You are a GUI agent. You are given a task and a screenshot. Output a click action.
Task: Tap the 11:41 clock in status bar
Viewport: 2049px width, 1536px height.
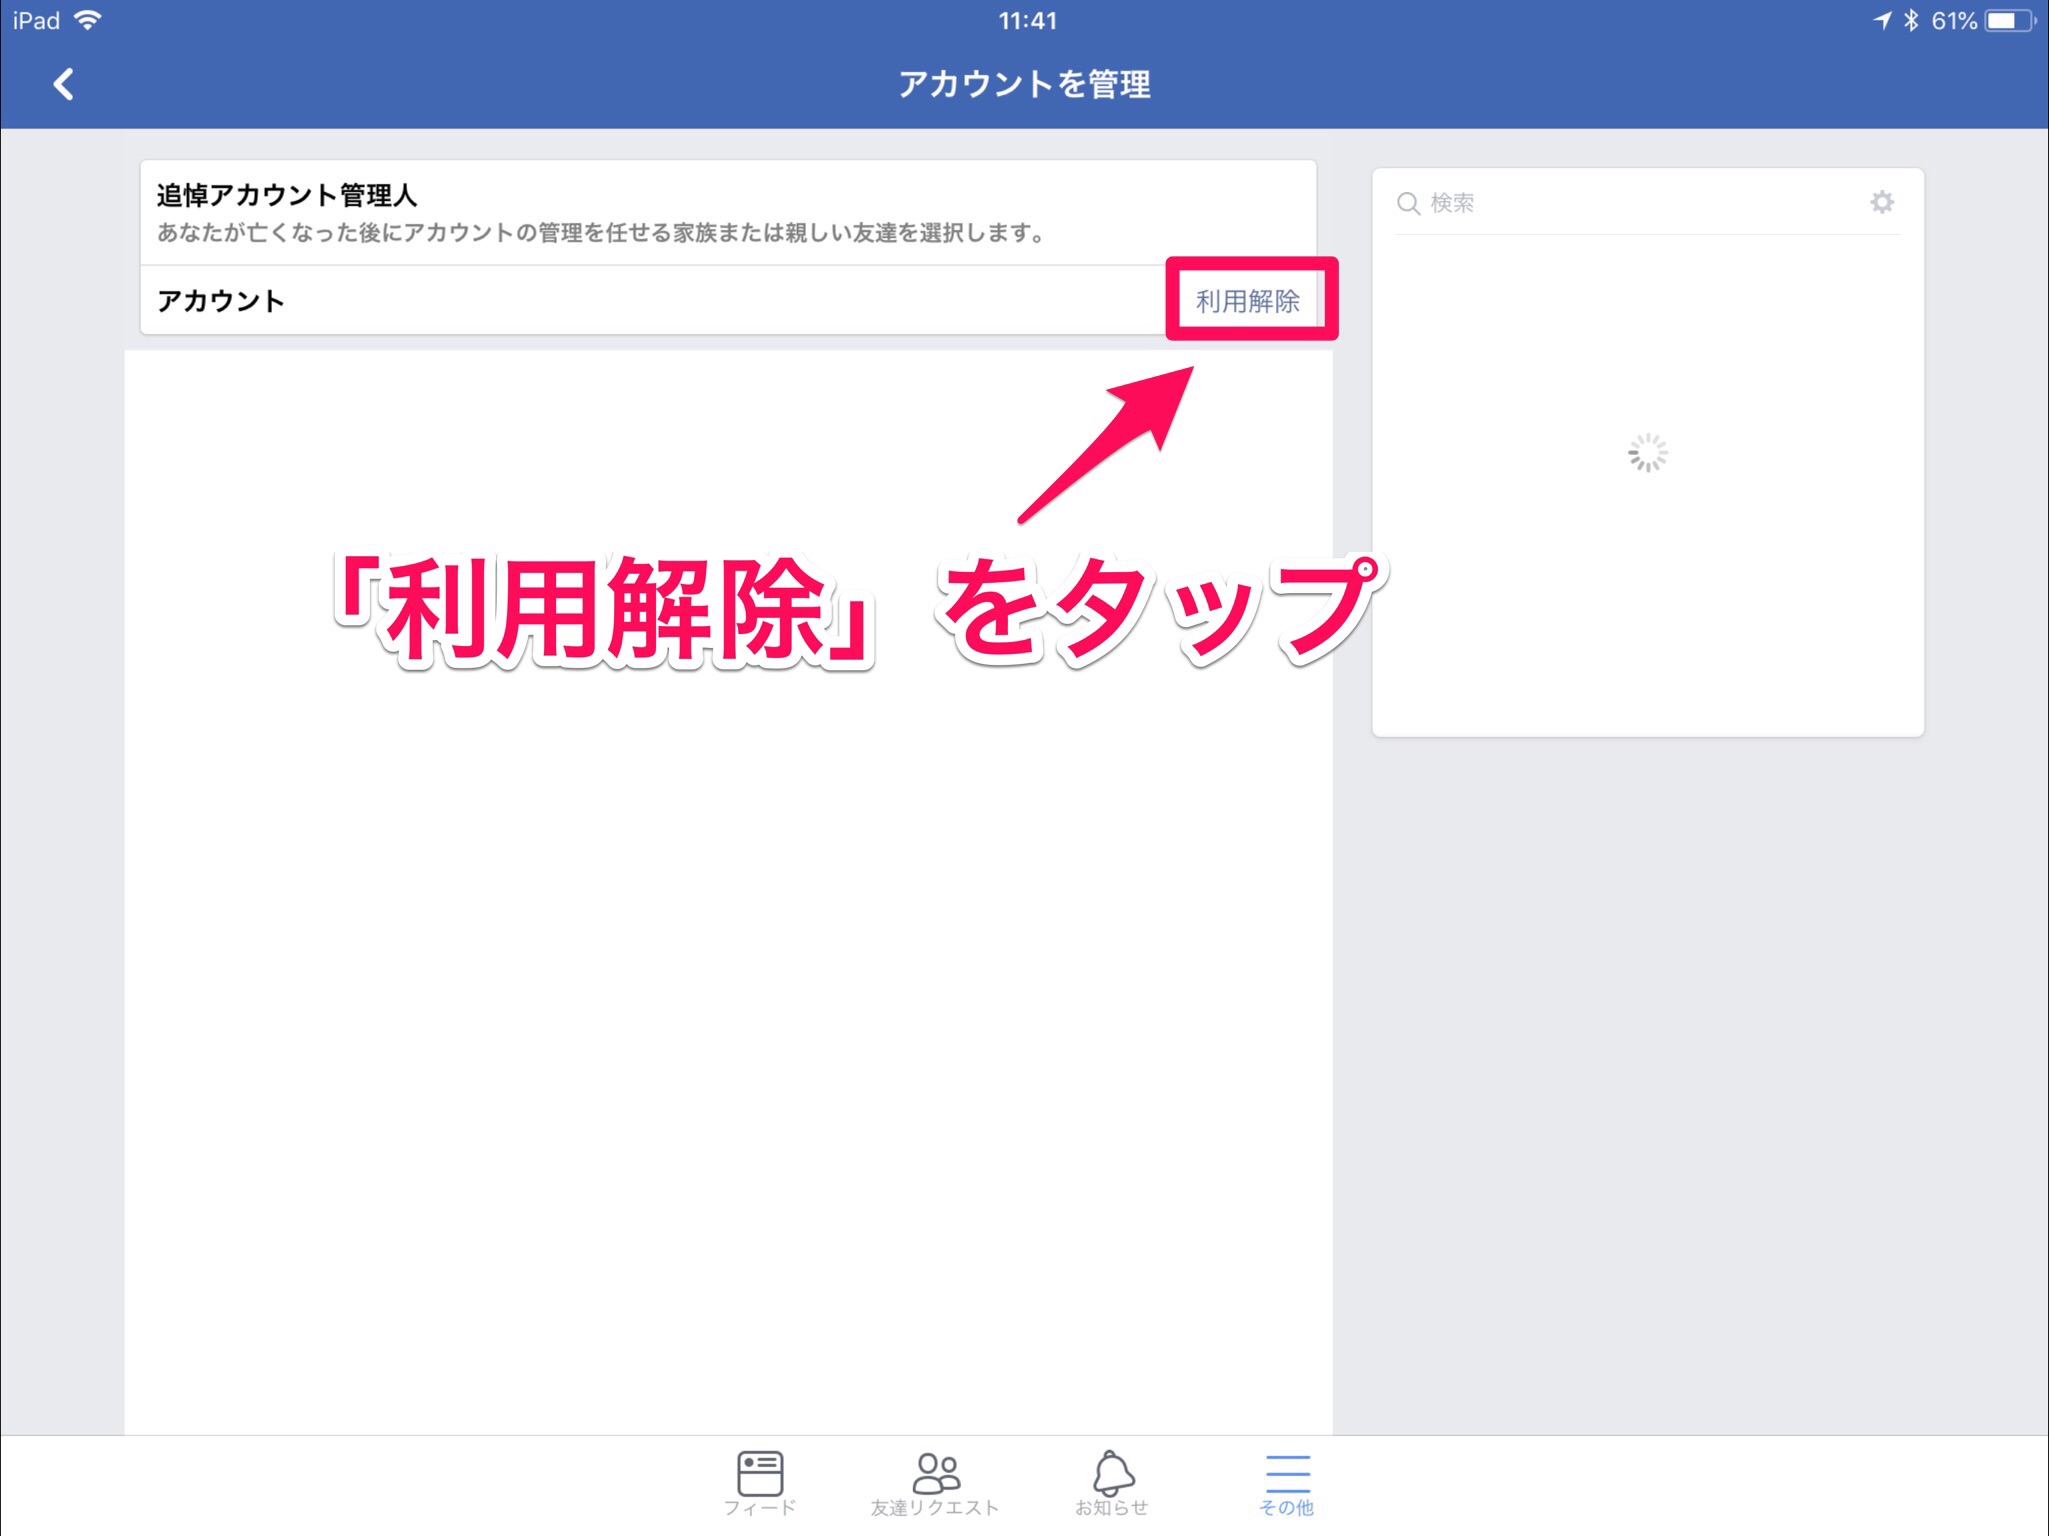[1027, 20]
